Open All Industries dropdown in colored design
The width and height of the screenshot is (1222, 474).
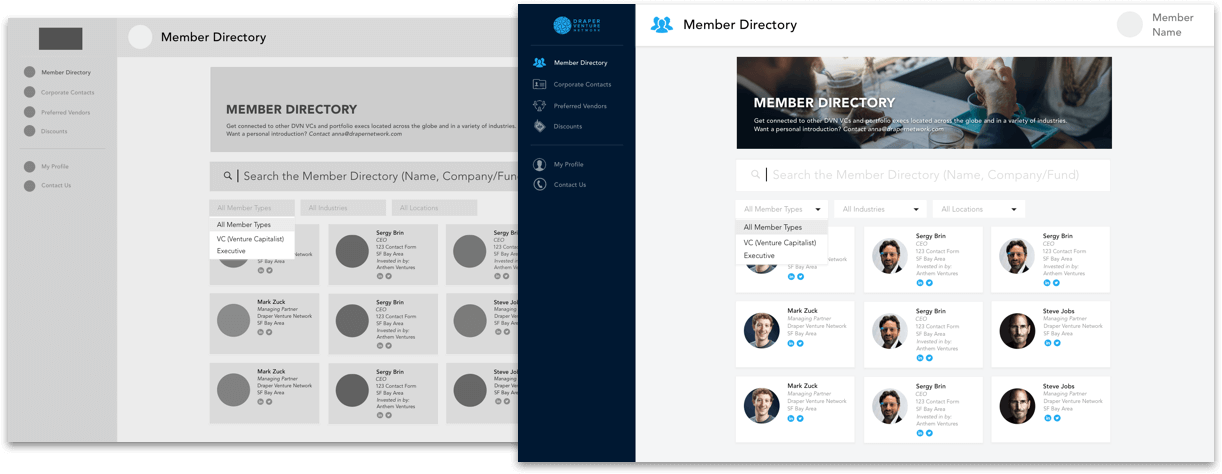click(x=878, y=210)
